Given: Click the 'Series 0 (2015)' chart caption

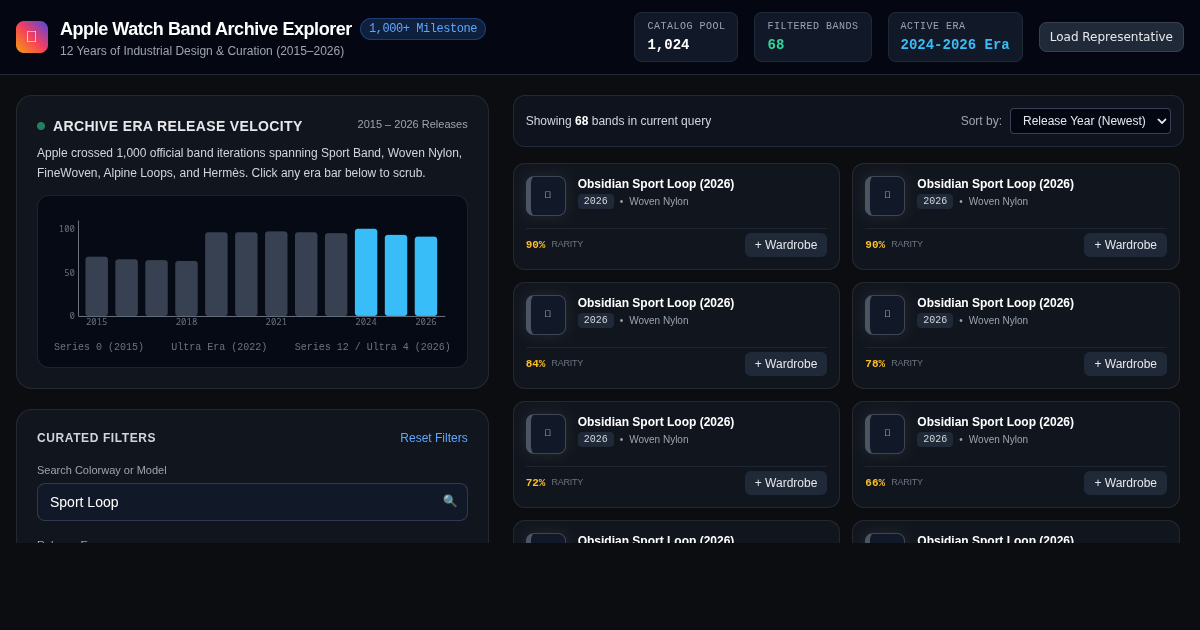Looking at the screenshot, I should 99,347.
